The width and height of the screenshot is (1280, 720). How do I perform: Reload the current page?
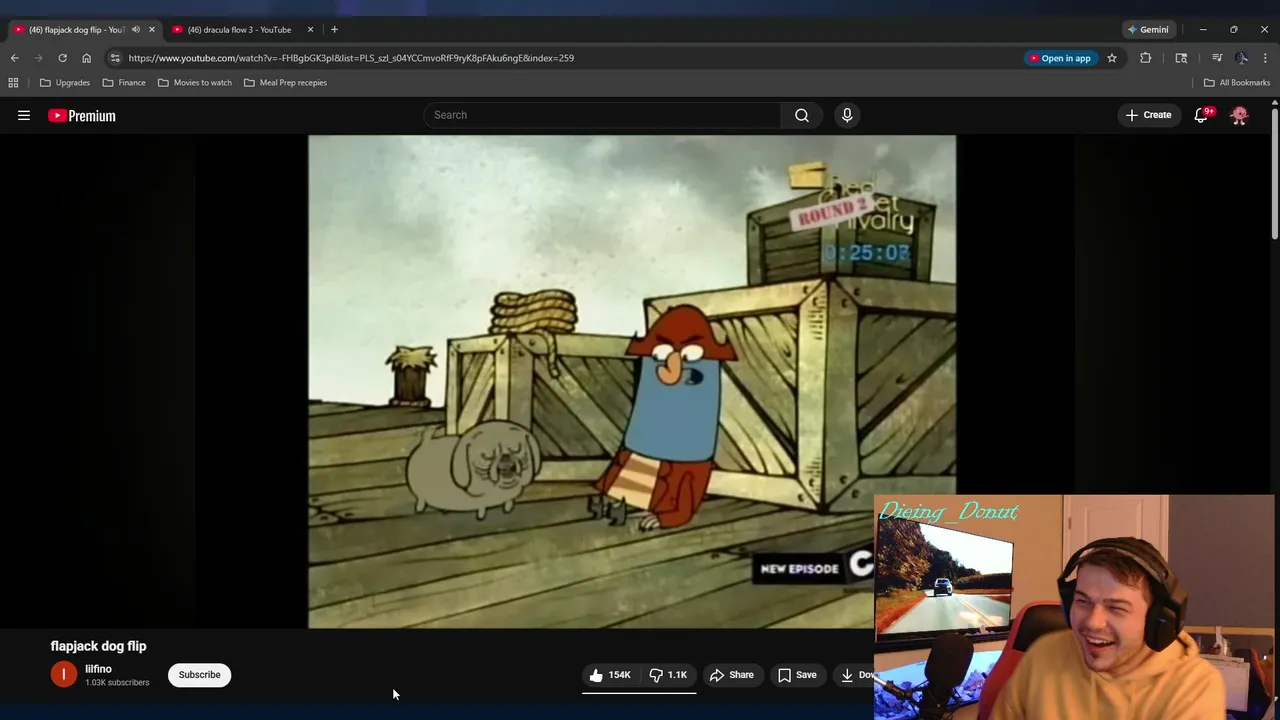[62, 58]
